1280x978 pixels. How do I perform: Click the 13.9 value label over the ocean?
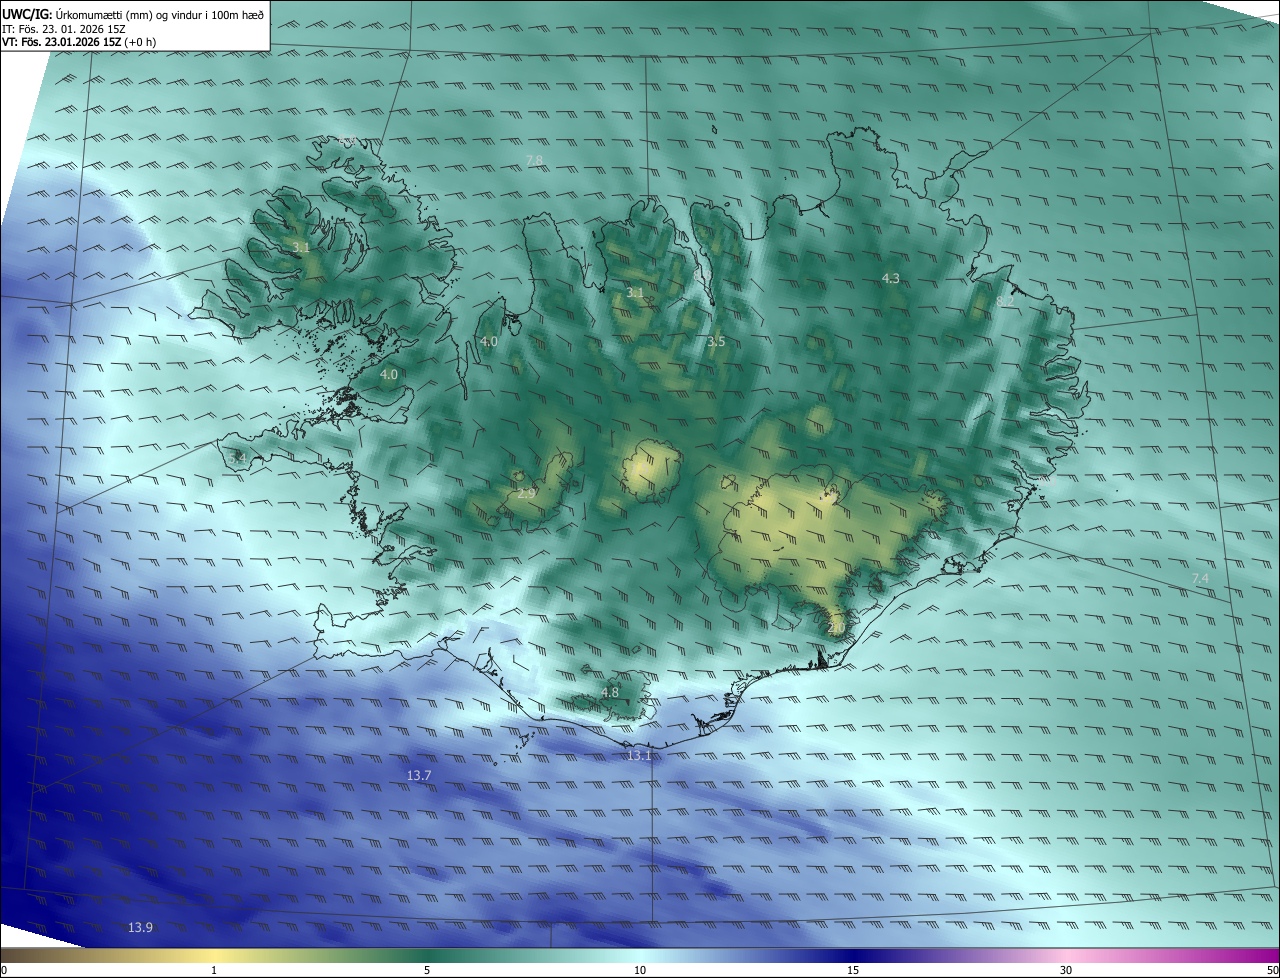[140, 928]
